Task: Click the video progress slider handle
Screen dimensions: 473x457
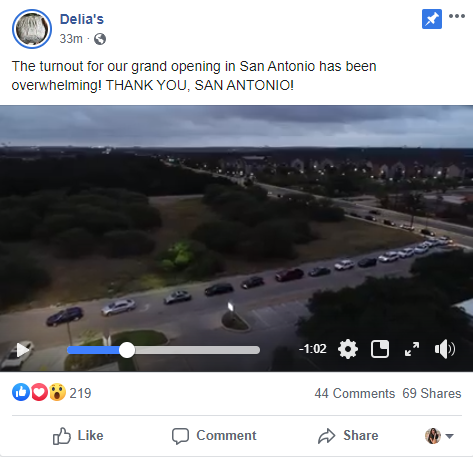Action: coord(127,350)
